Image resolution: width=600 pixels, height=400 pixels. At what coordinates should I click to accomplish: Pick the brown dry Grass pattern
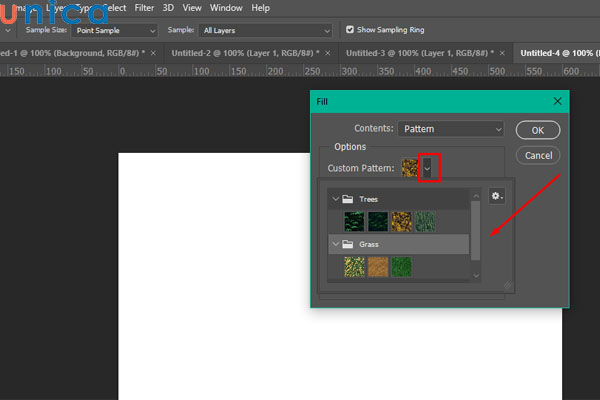pos(377,266)
